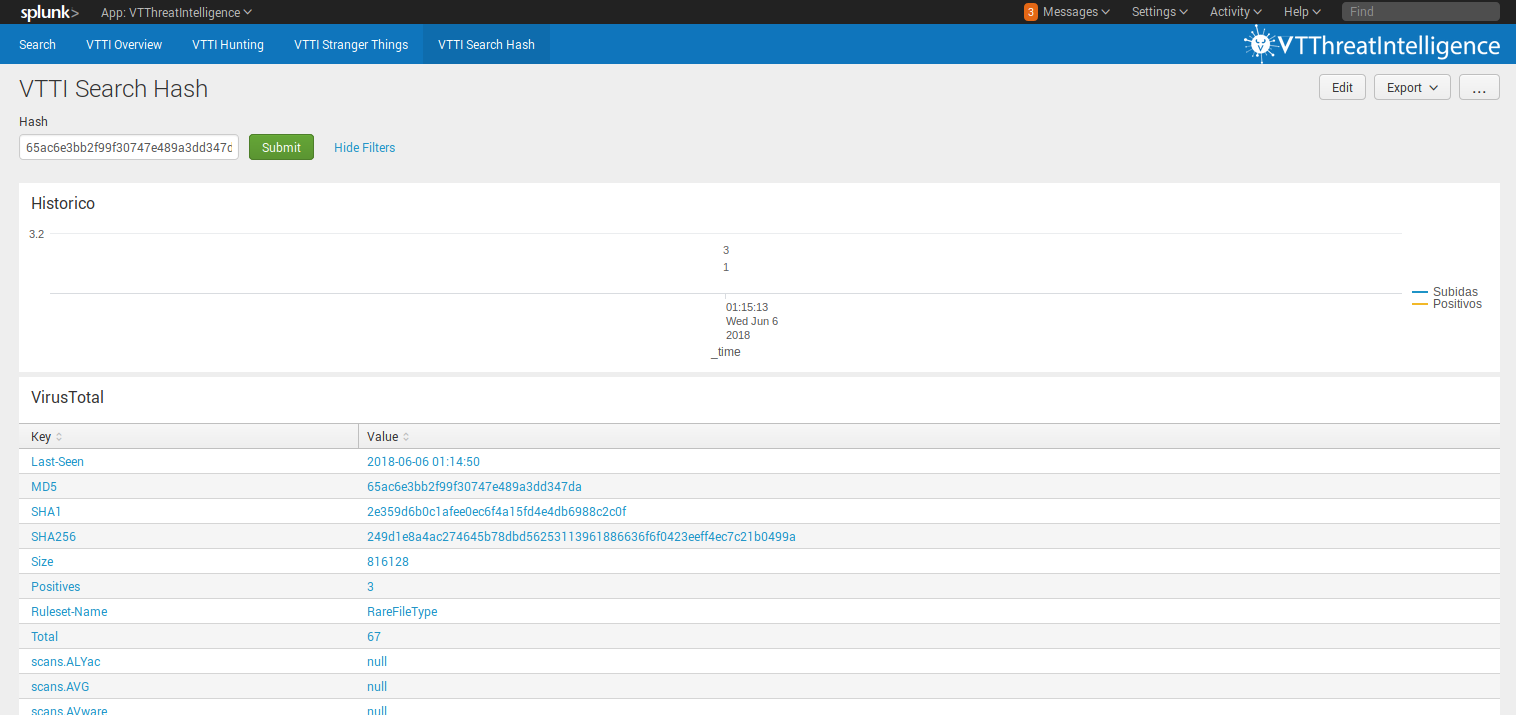The height and width of the screenshot is (715, 1516).
Task: Switch to the VTTI Overview tab
Action: [123, 44]
